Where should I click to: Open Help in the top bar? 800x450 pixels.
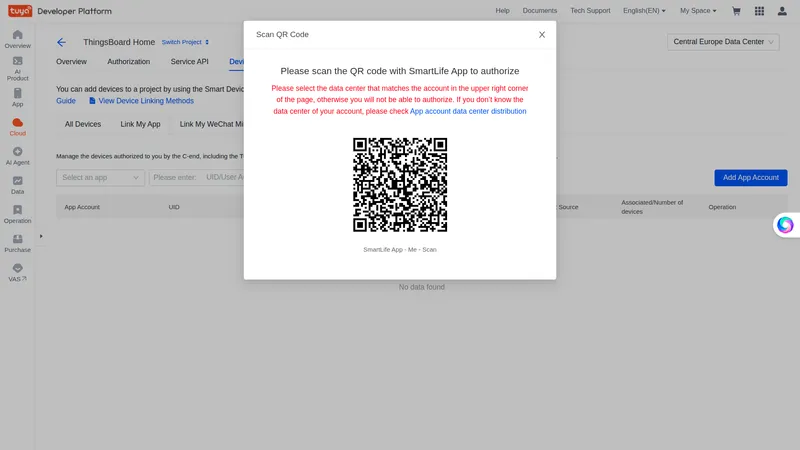(x=502, y=11)
